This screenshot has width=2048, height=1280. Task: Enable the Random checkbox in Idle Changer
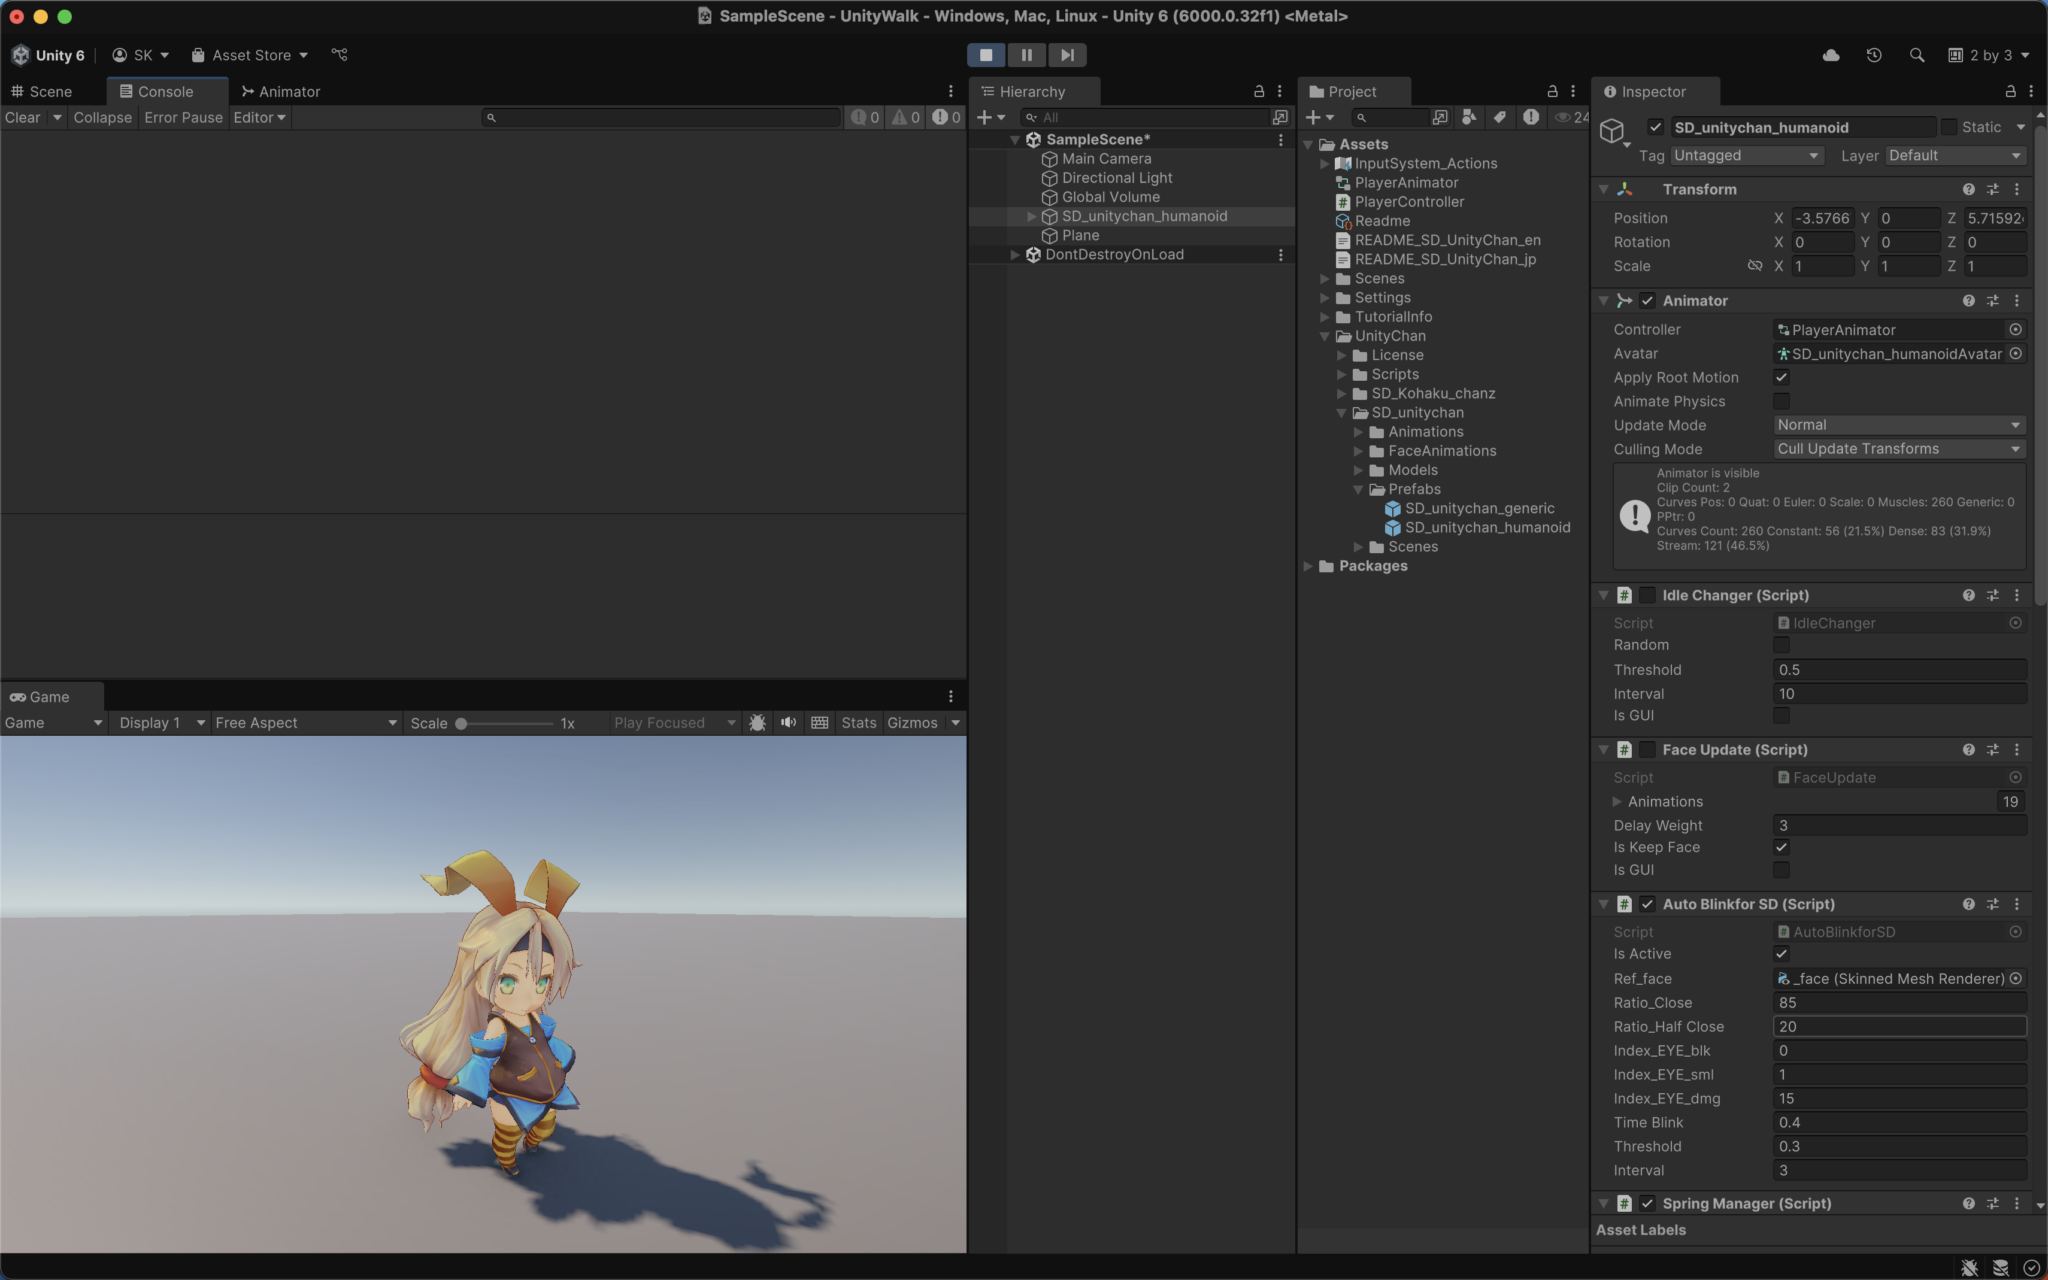(1782, 645)
